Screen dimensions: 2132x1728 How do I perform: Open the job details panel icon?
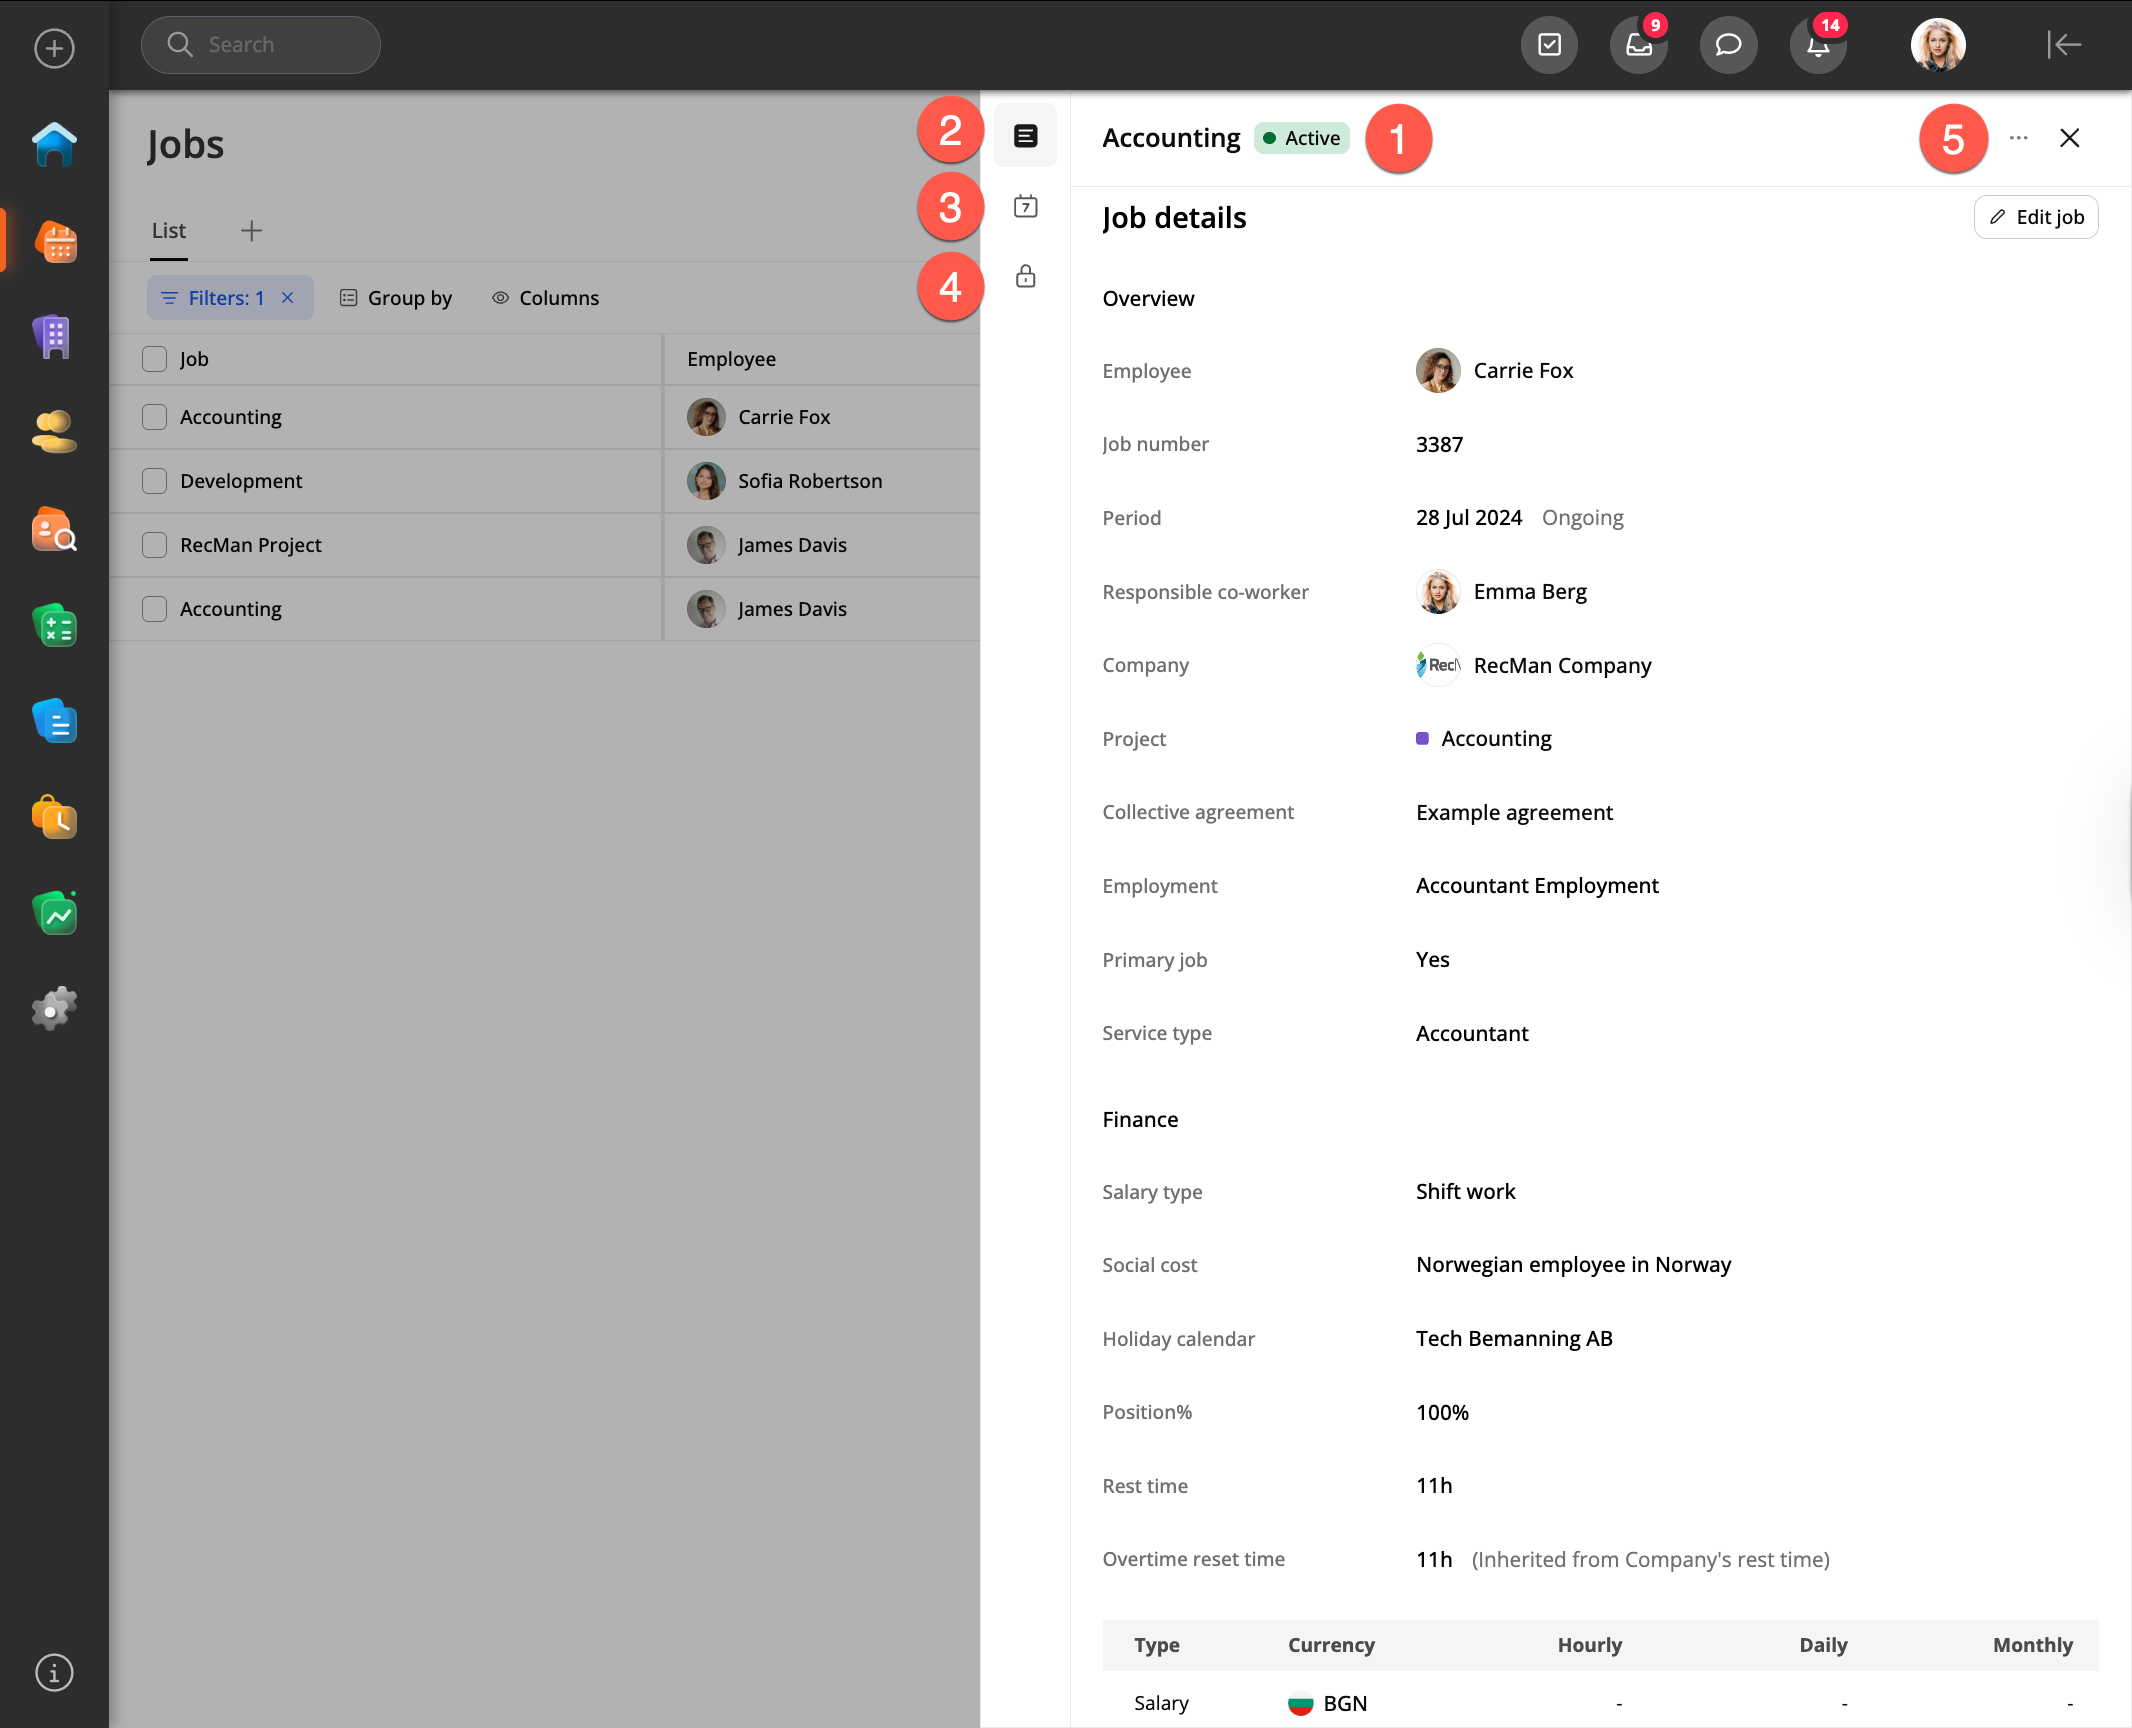(x=1025, y=136)
